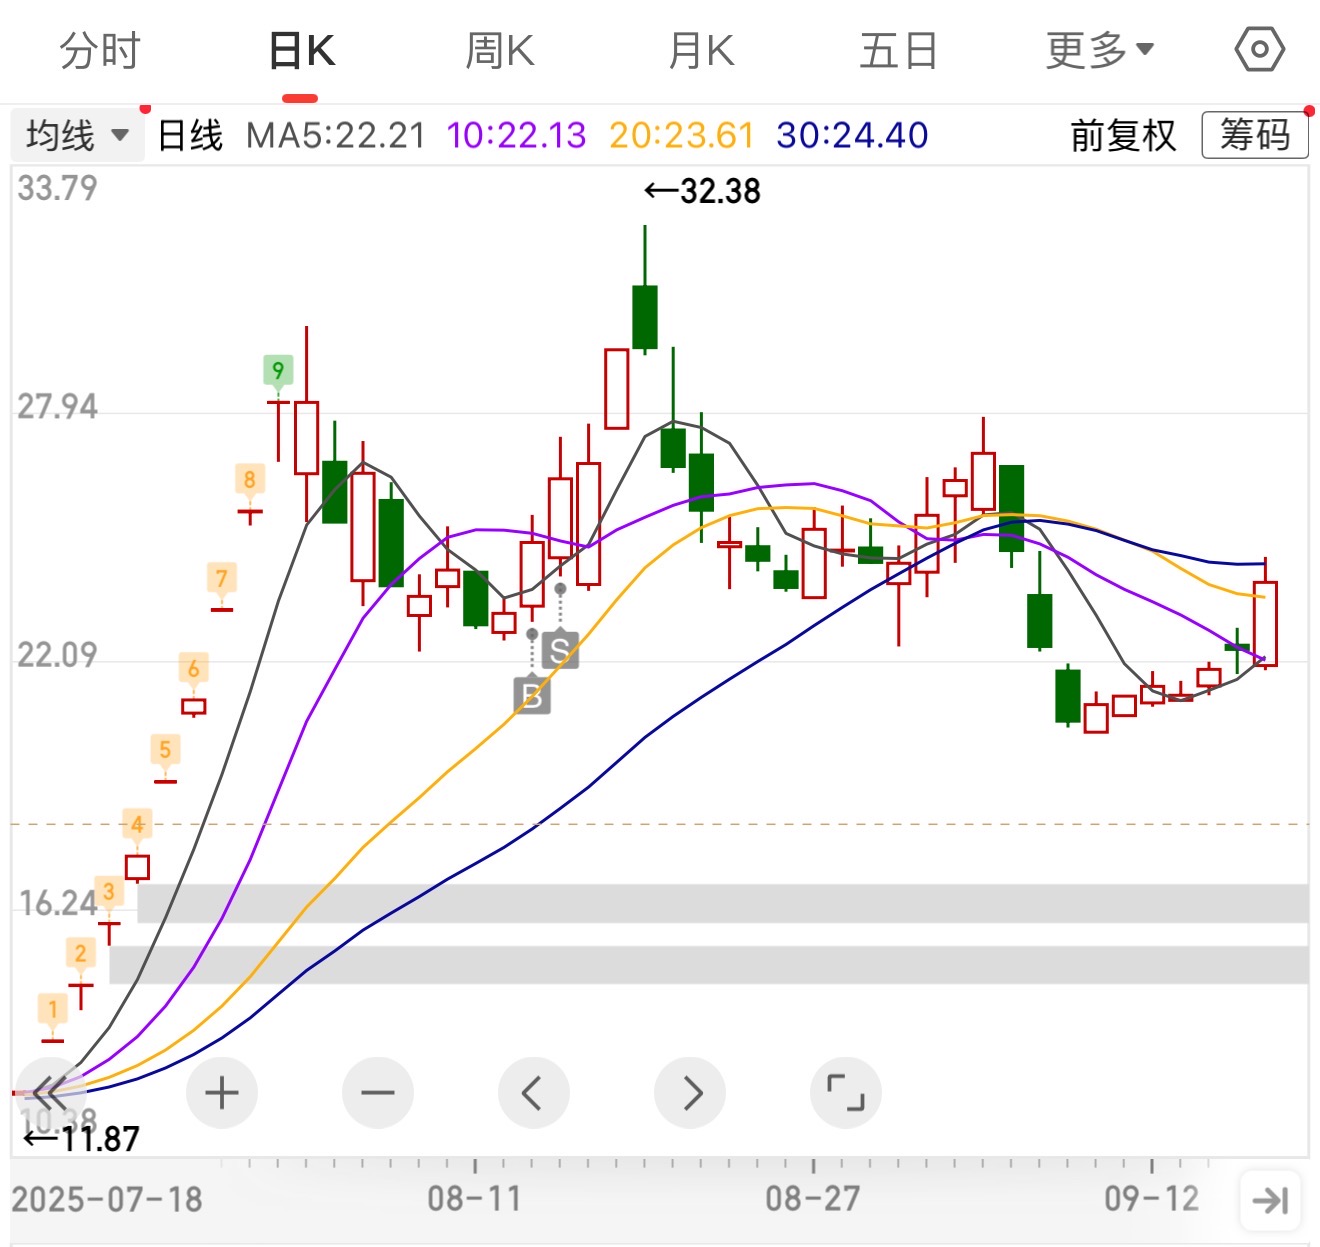
Task: Zoom out chart with minus button
Action: (x=377, y=1093)
